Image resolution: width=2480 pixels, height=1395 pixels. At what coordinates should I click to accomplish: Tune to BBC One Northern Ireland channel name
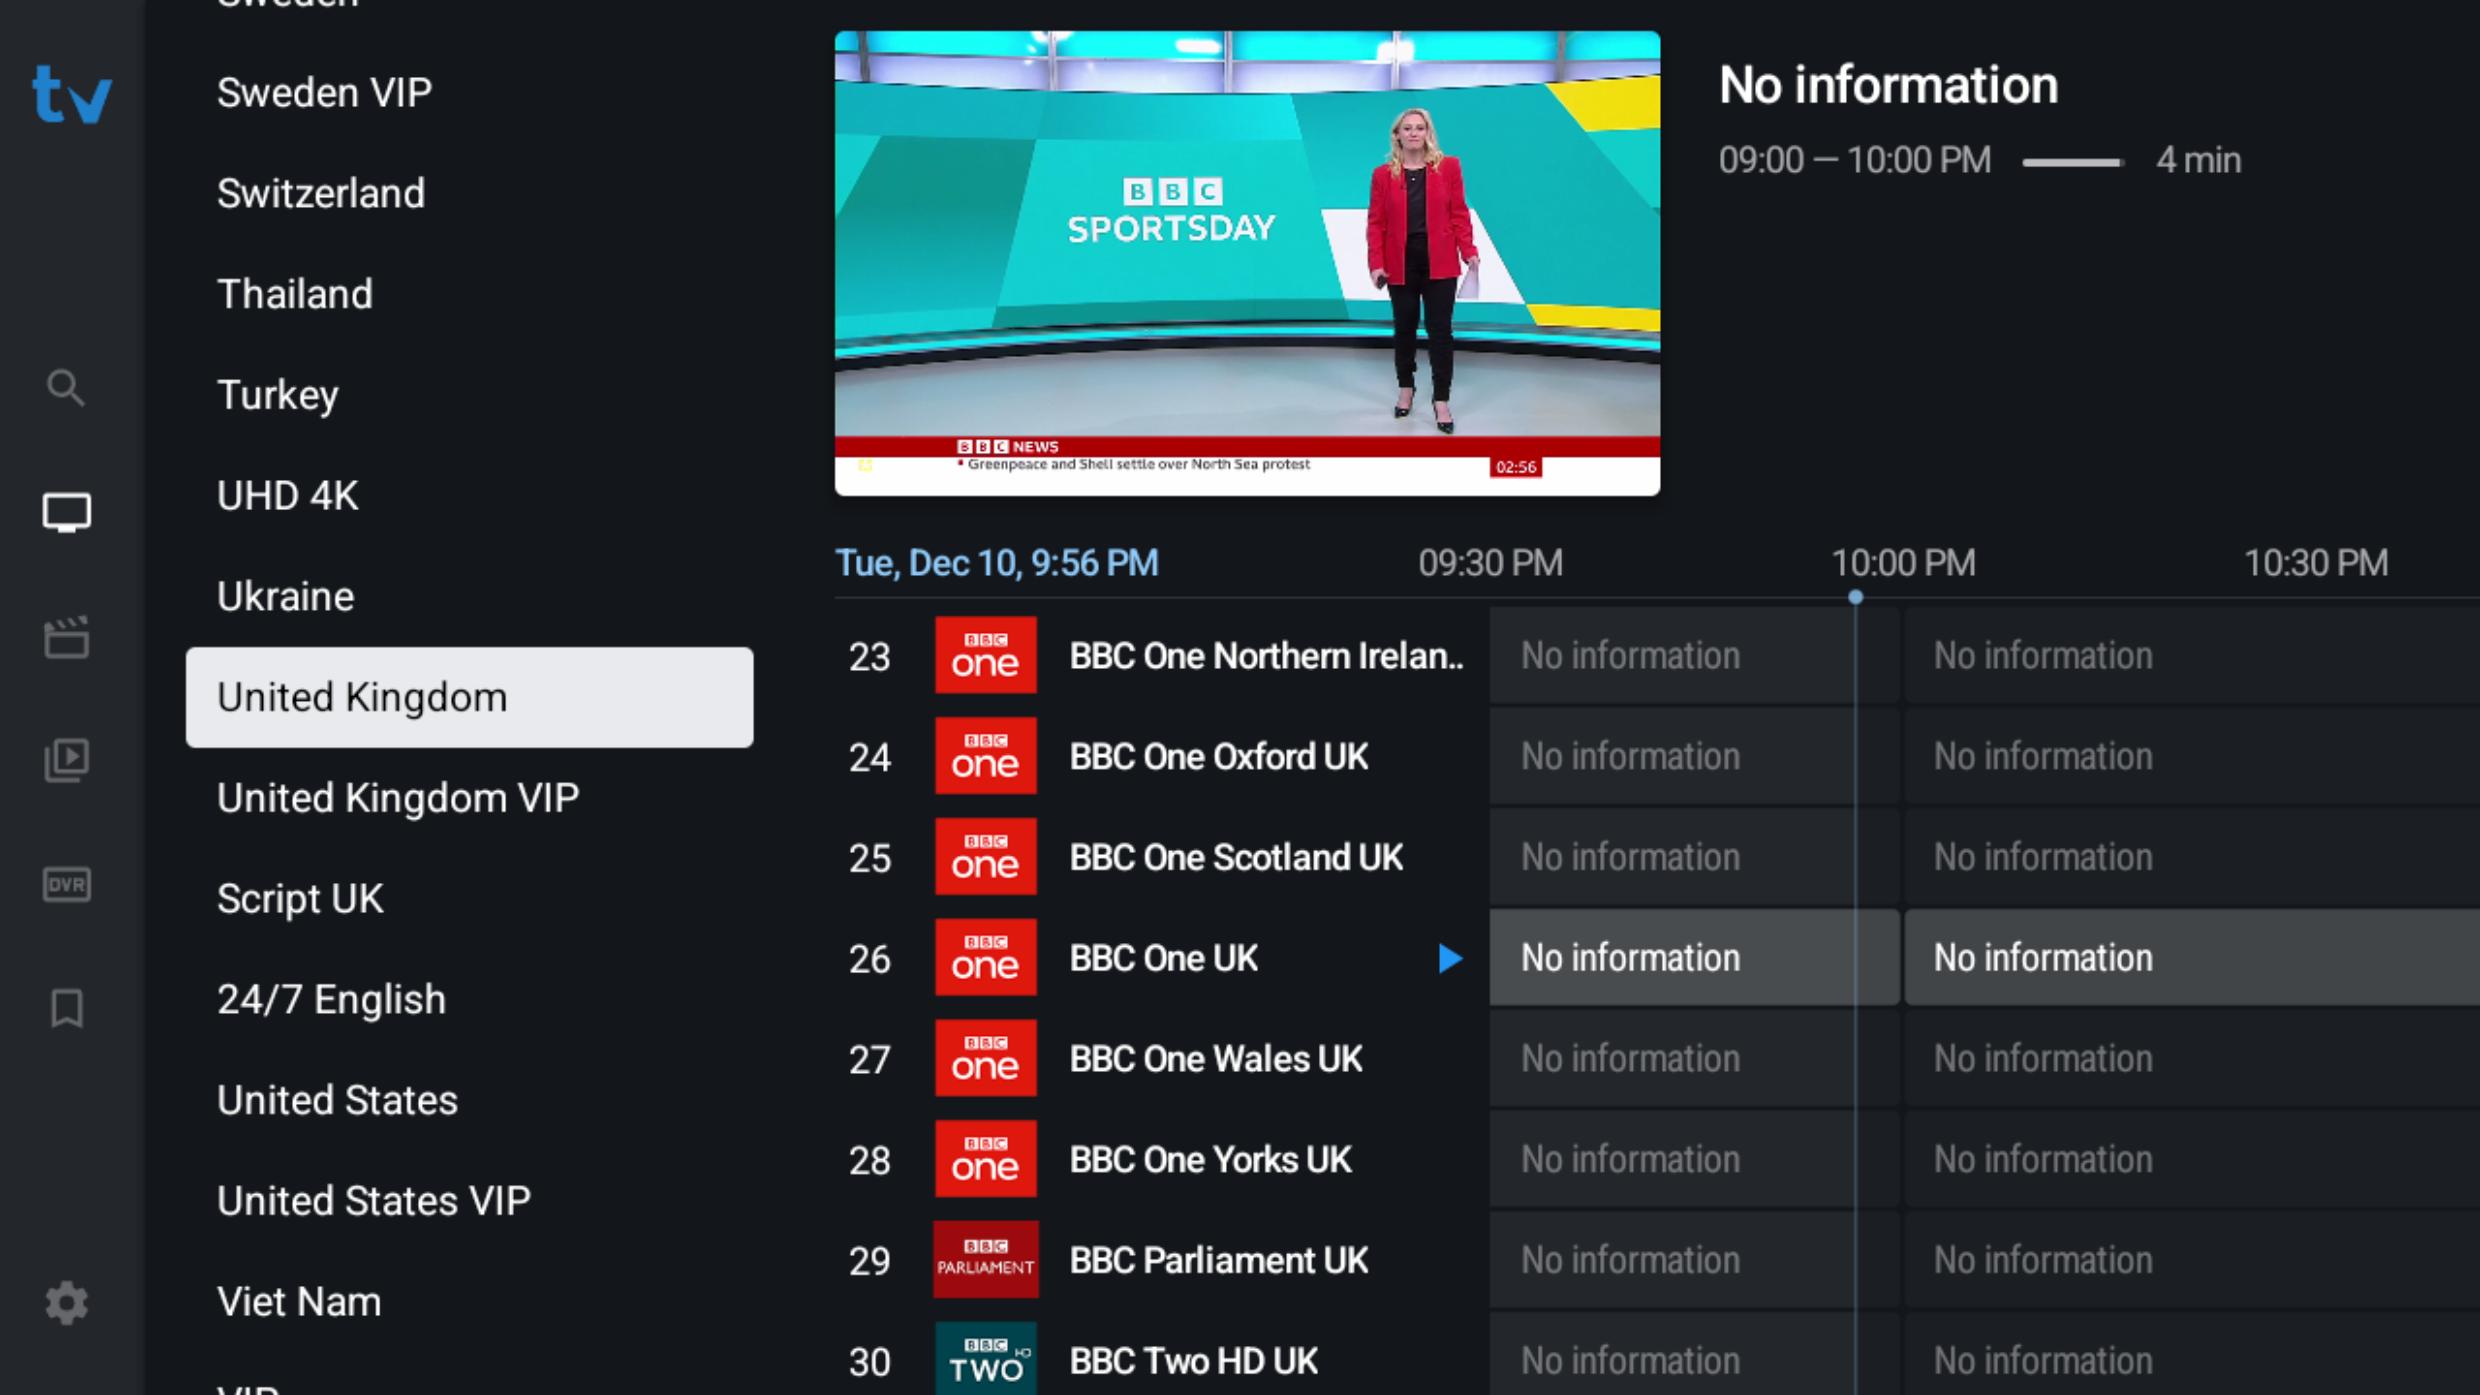click(1267, 656)
